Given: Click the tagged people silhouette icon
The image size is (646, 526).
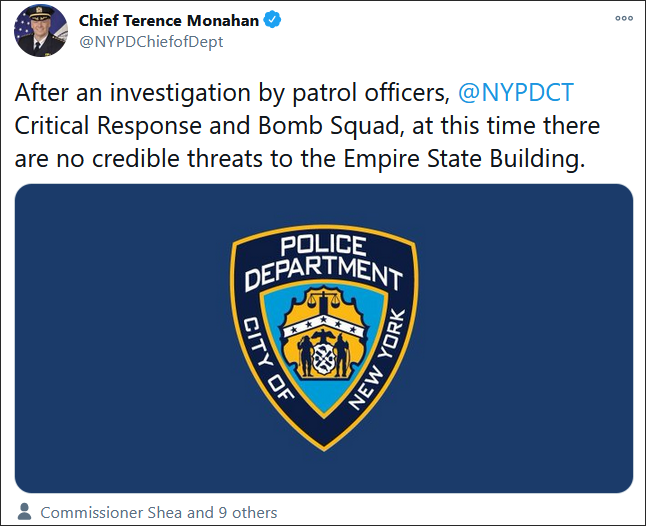Looking at the screenshot, I should click(24, 511).
